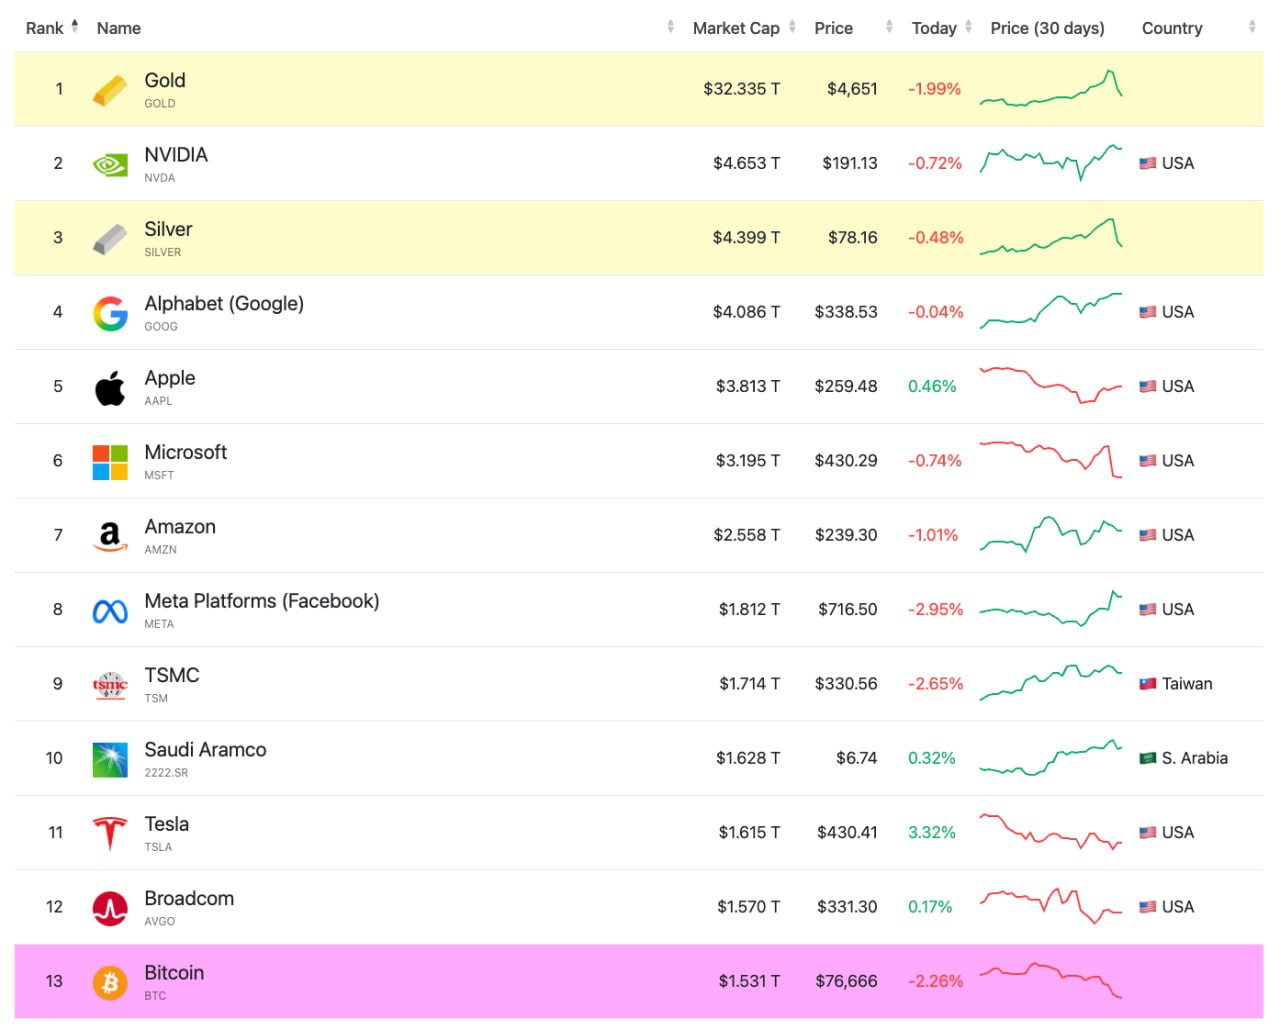Sort table by Rank column arrows

[75, 27]
